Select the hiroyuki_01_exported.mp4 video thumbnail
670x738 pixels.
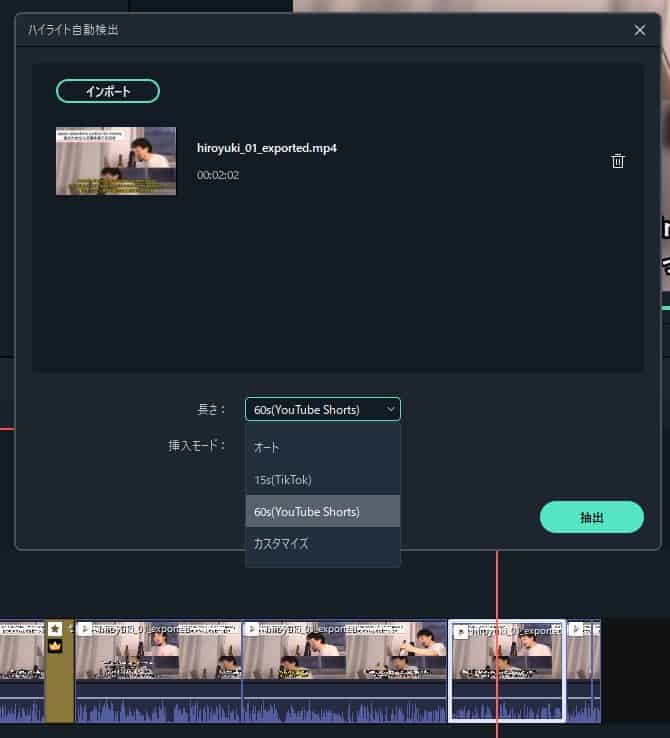(116, 161)
